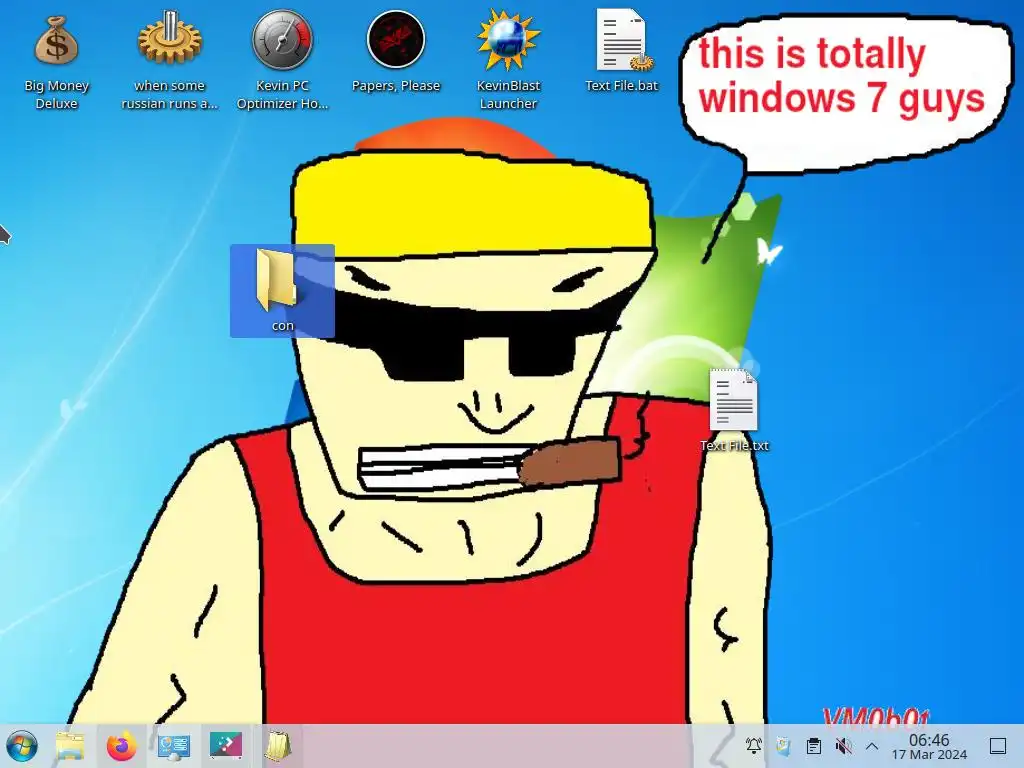
Task: Click the blue bottle tray icon
Action: [783, 746]
